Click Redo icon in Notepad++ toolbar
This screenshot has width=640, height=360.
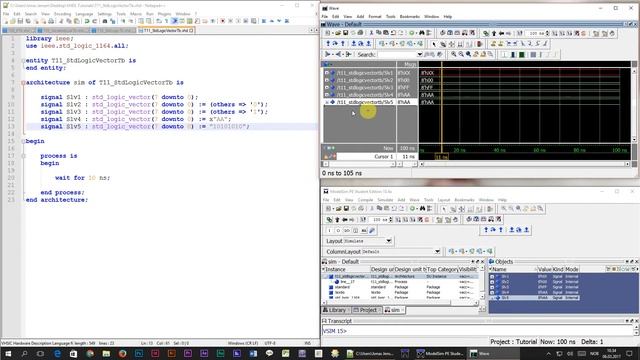(x=94, y=20)
